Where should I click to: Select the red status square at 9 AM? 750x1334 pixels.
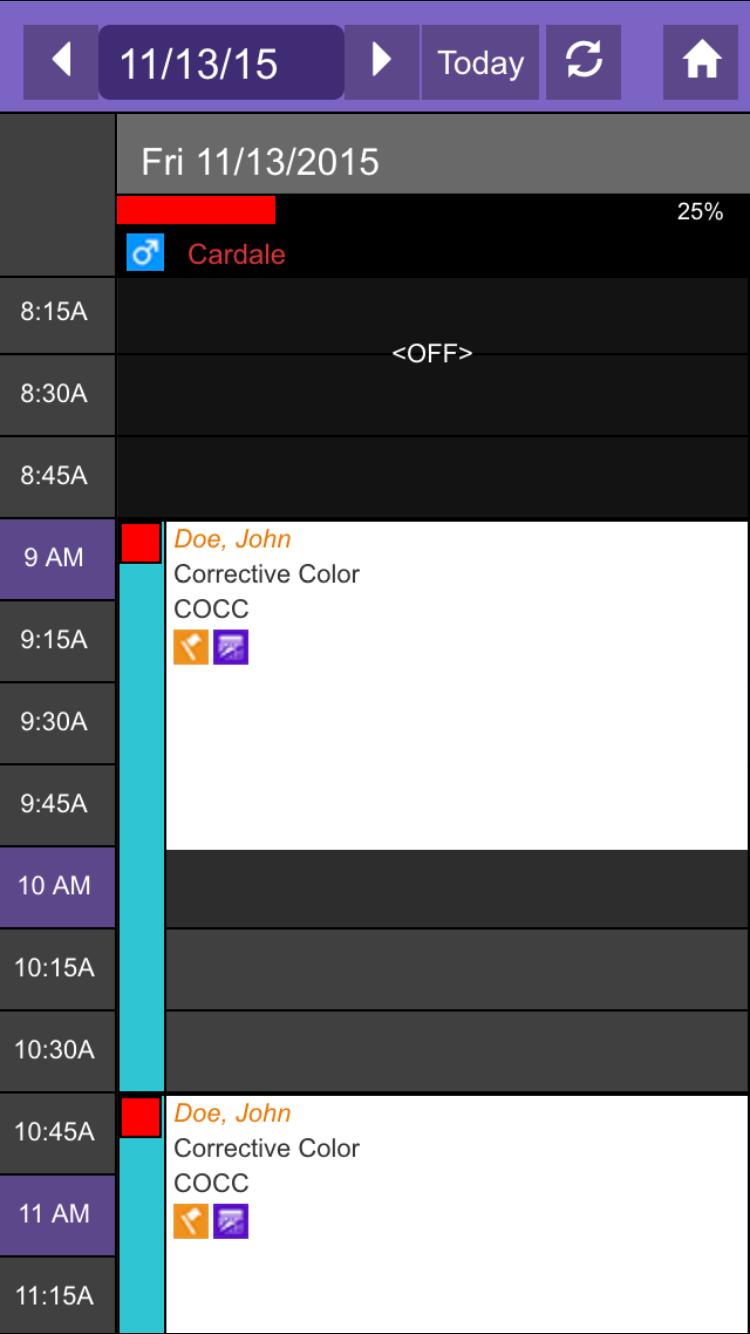(141, 543)
